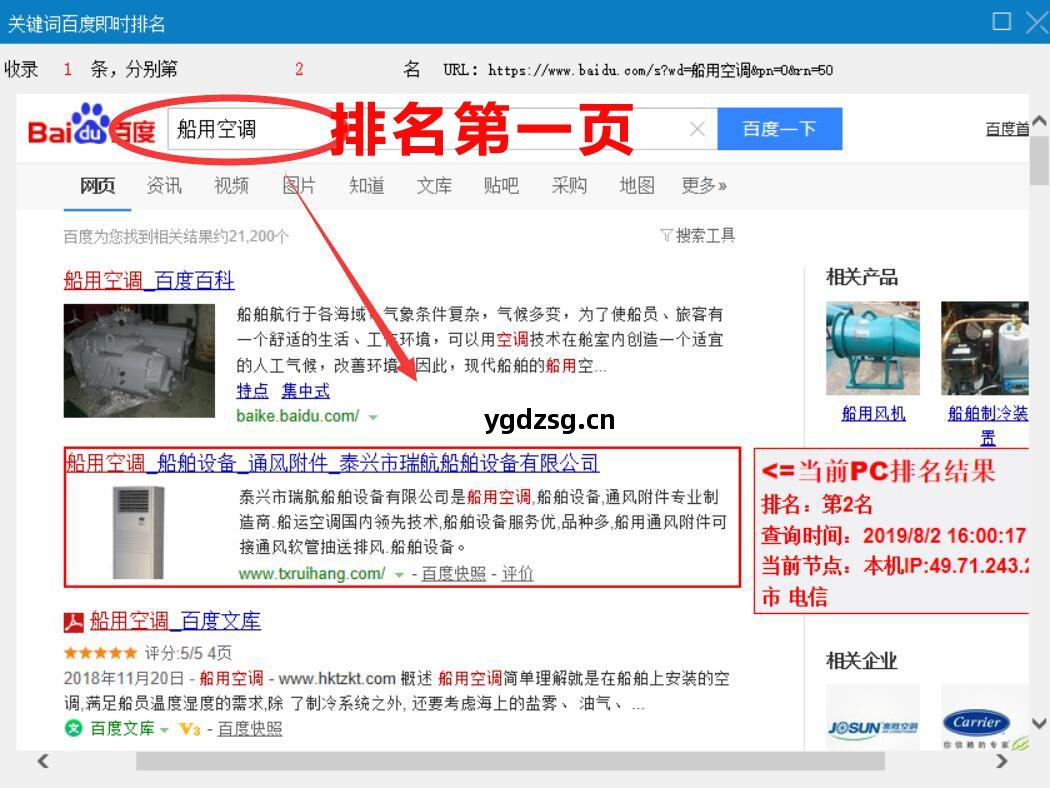Click the vertical scrollbar down arrow

pos(1039,722)
